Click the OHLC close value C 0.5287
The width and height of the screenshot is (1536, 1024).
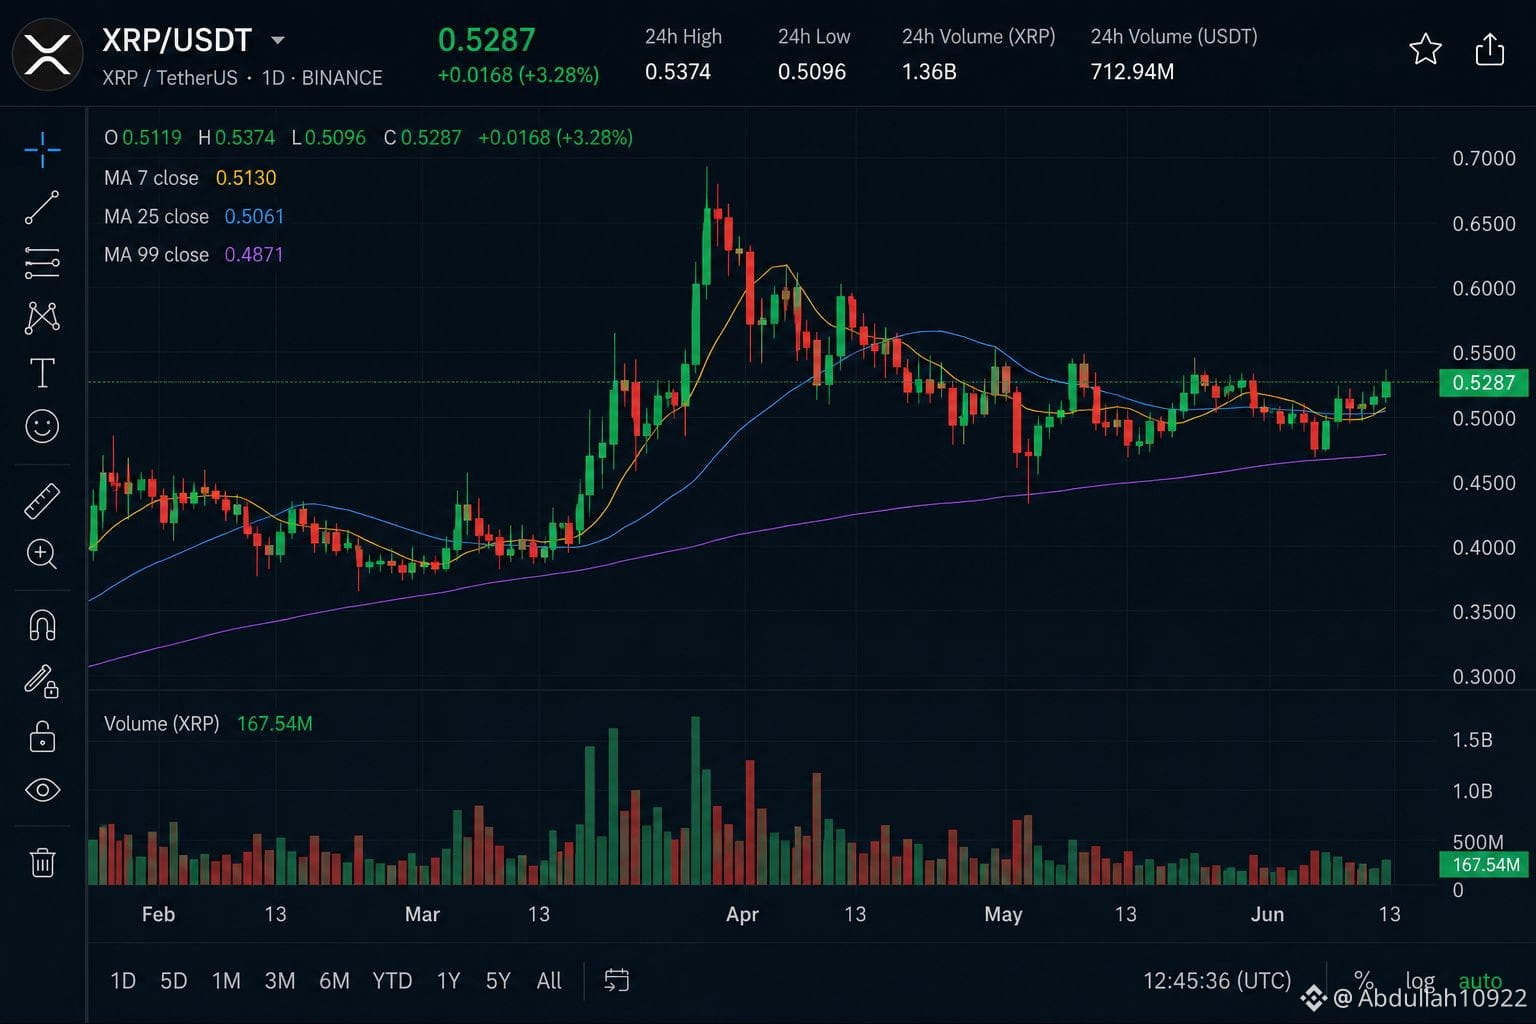(422, 138)
